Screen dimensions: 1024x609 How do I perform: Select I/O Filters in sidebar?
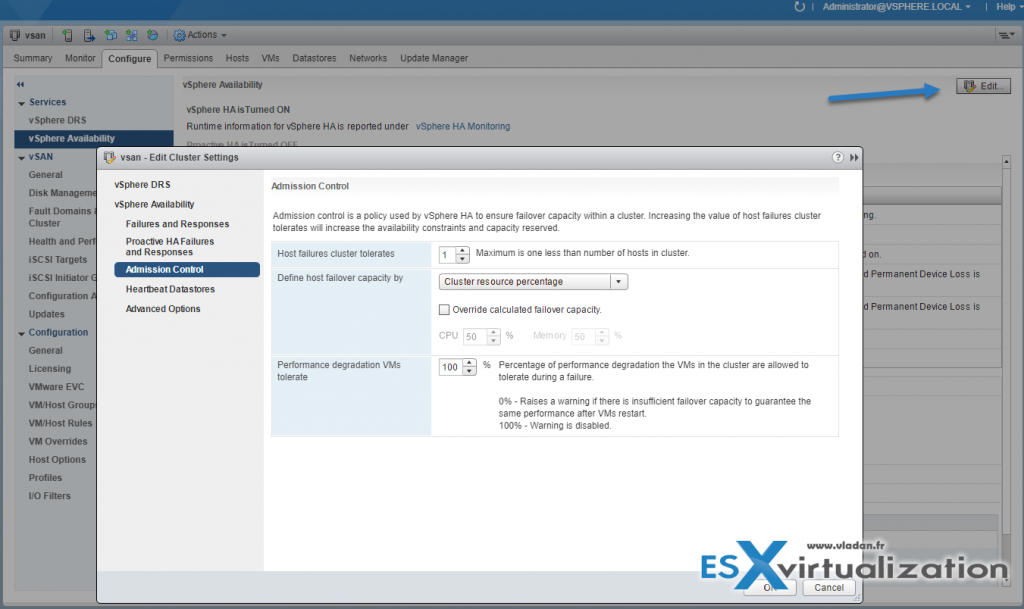pyautogui.click(x=49, y=496)
